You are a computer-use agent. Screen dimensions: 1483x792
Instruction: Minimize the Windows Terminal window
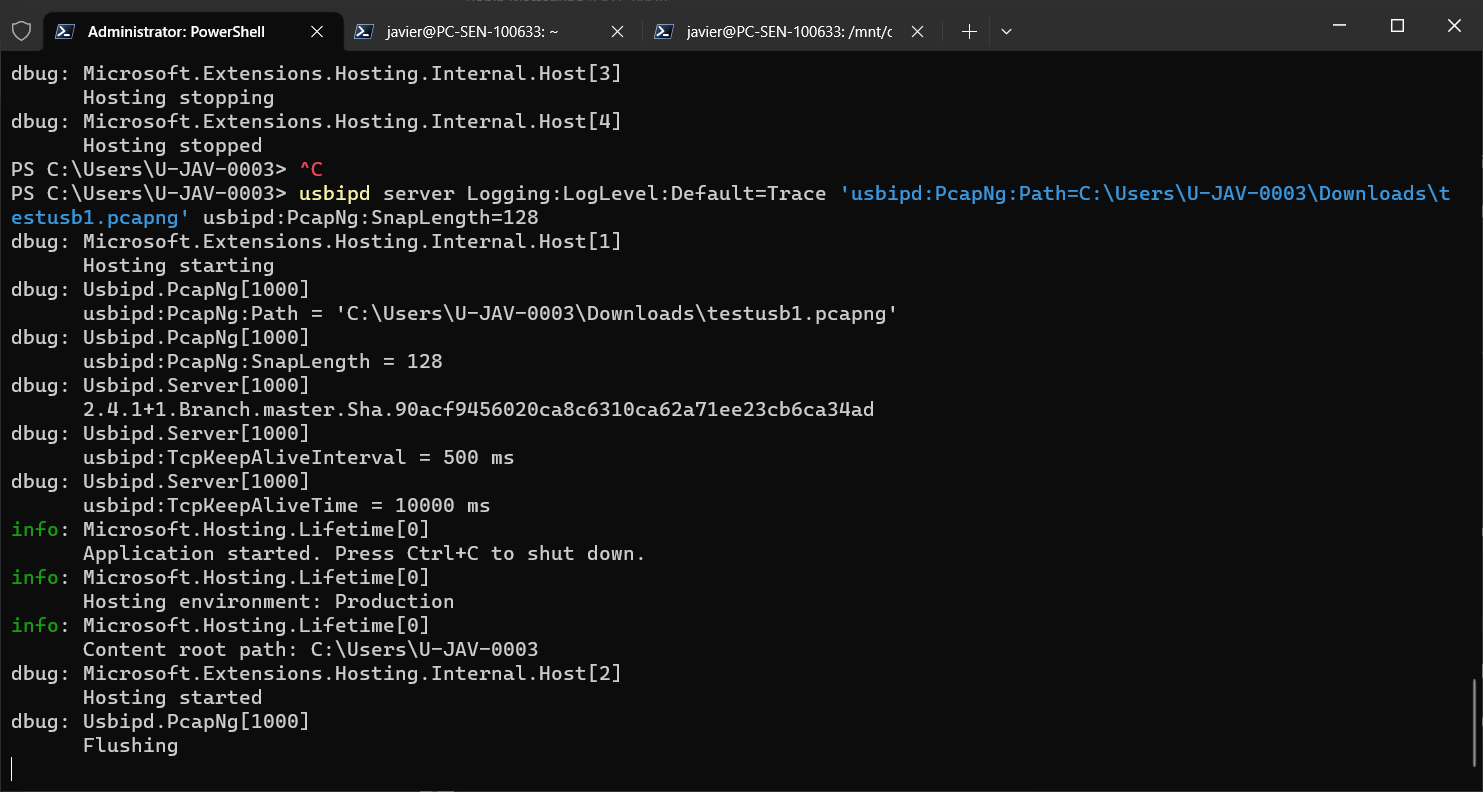click(1337, 25)
